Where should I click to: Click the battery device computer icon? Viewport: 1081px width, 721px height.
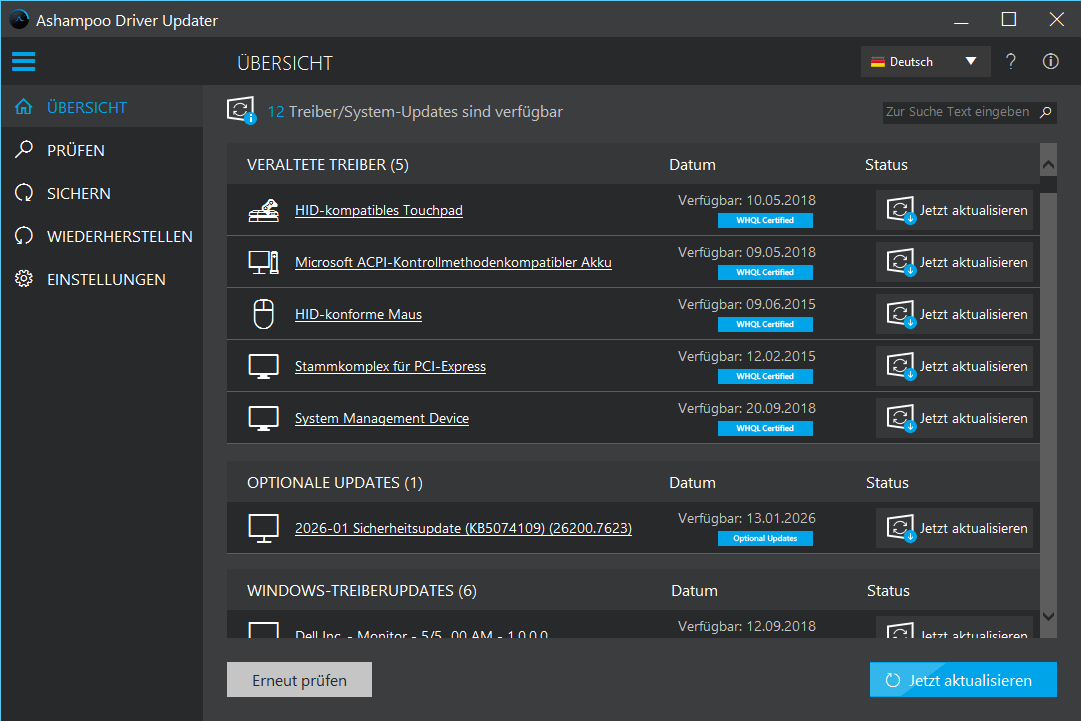click(x=263, y=263)
